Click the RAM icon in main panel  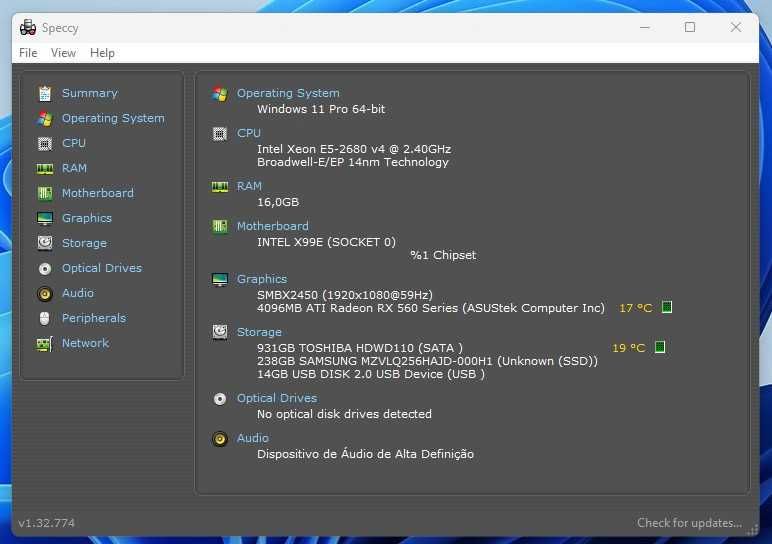point(220,186)
